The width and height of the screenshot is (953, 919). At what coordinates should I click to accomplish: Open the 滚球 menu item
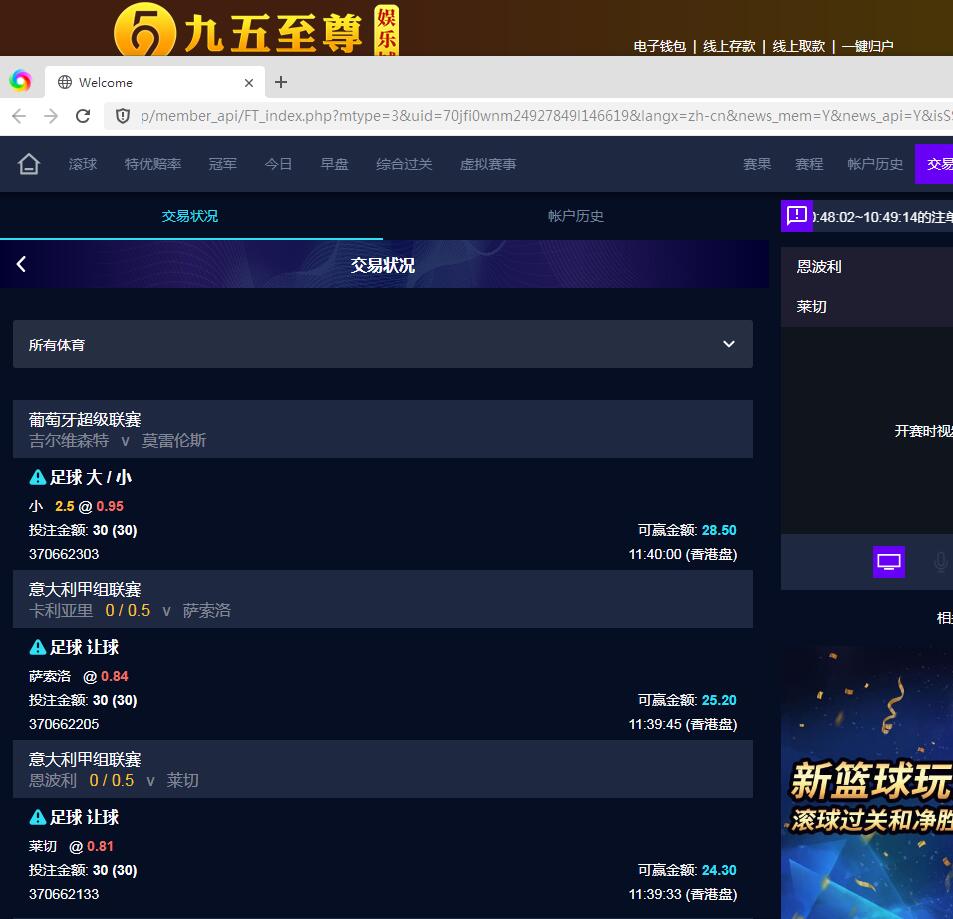[x=83, y=164]
